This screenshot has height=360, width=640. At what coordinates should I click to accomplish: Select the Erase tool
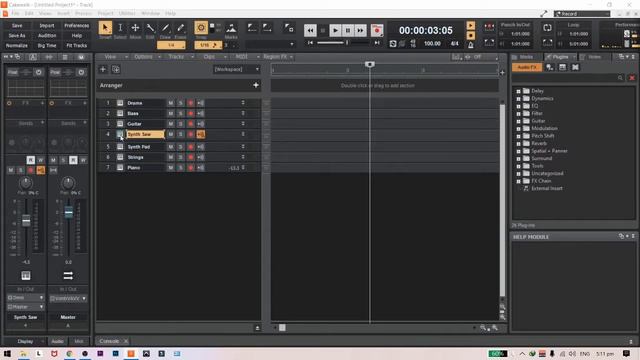[x=180, y=28]
